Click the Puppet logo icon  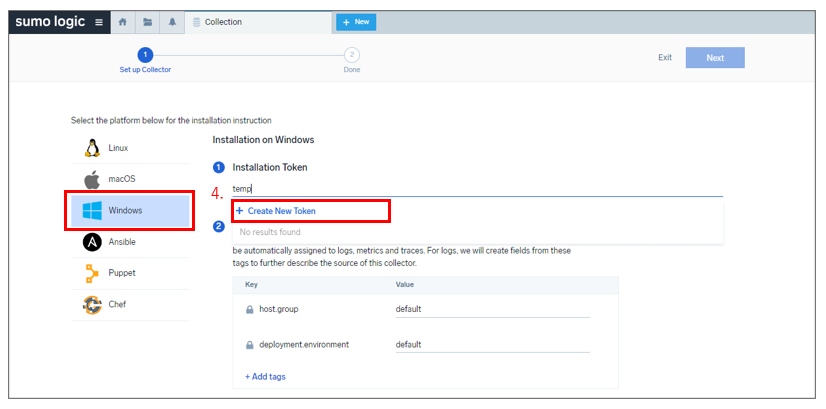click(x=92, y=274)
